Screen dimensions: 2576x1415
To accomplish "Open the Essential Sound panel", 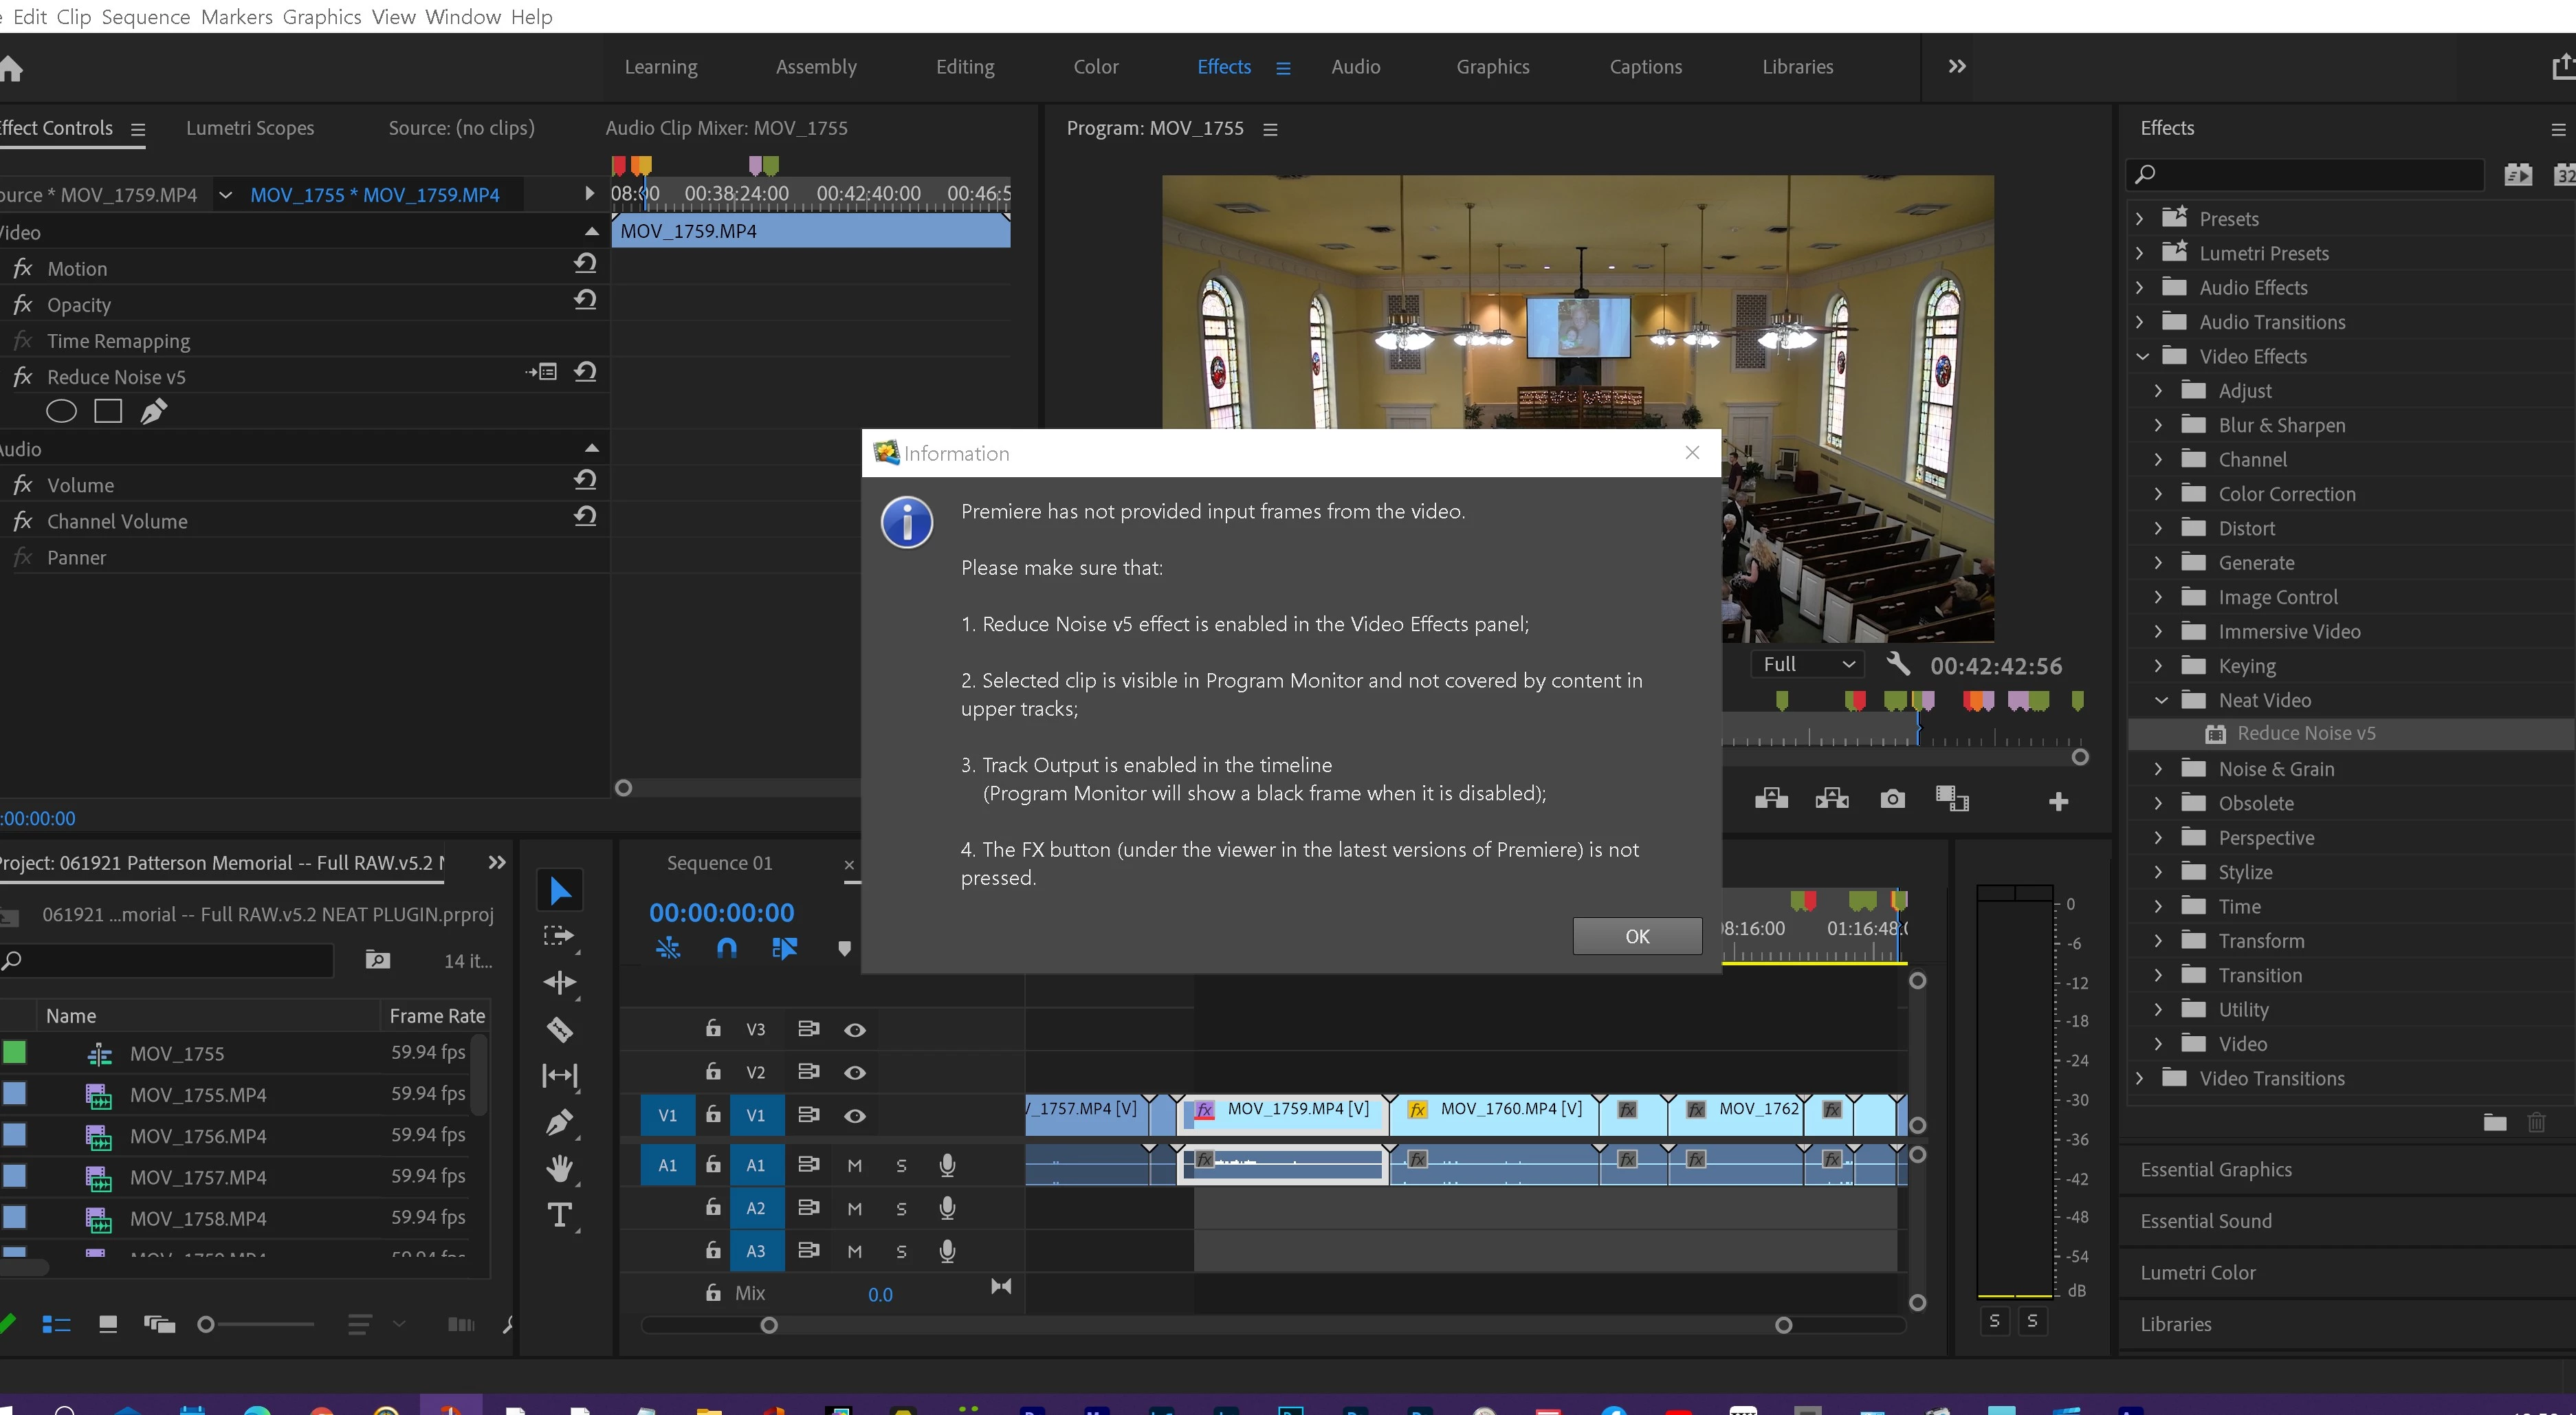I will click(x=2205, y=1221).
